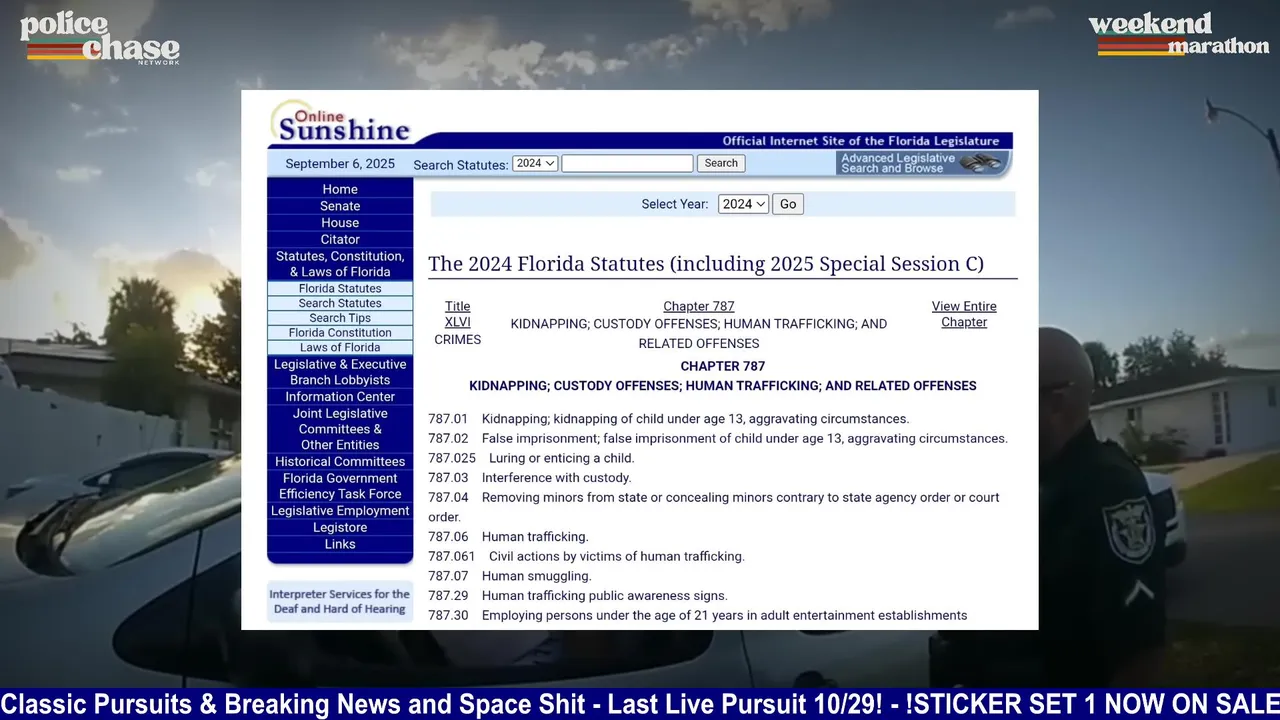Viewport: 1280px width, 720px height.
Task: Click 787.061 Civil actions by victims entry
Action: point(586,556)
